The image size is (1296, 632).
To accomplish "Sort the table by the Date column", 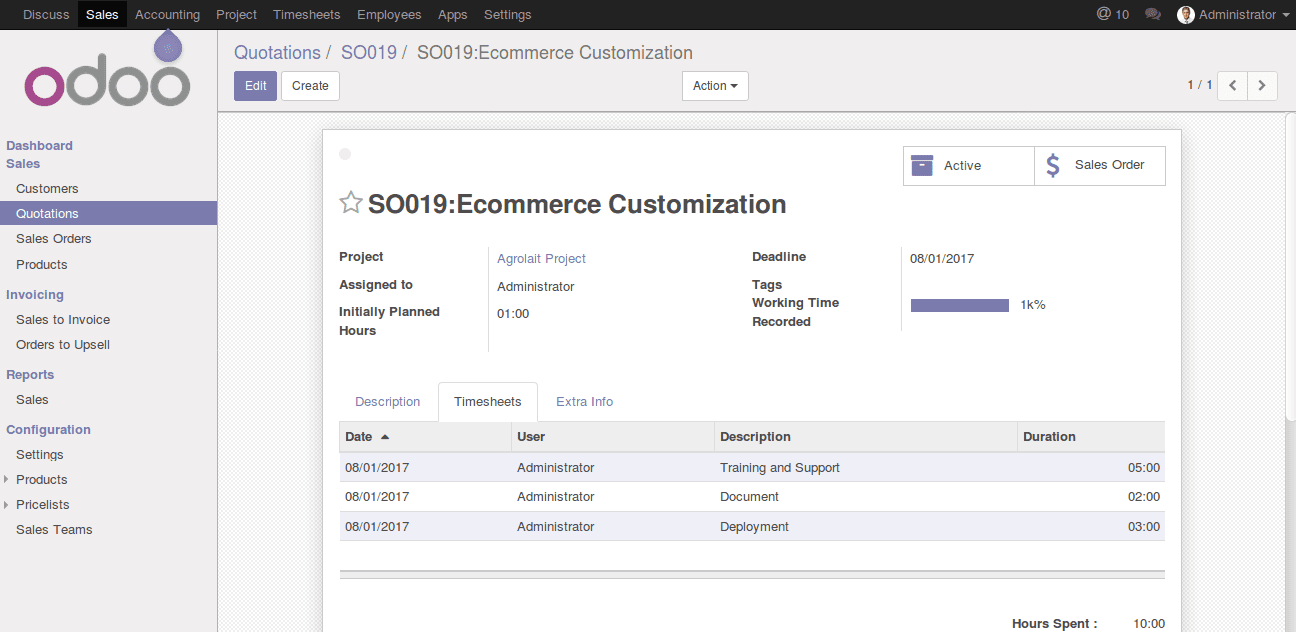I will (425, 437).
